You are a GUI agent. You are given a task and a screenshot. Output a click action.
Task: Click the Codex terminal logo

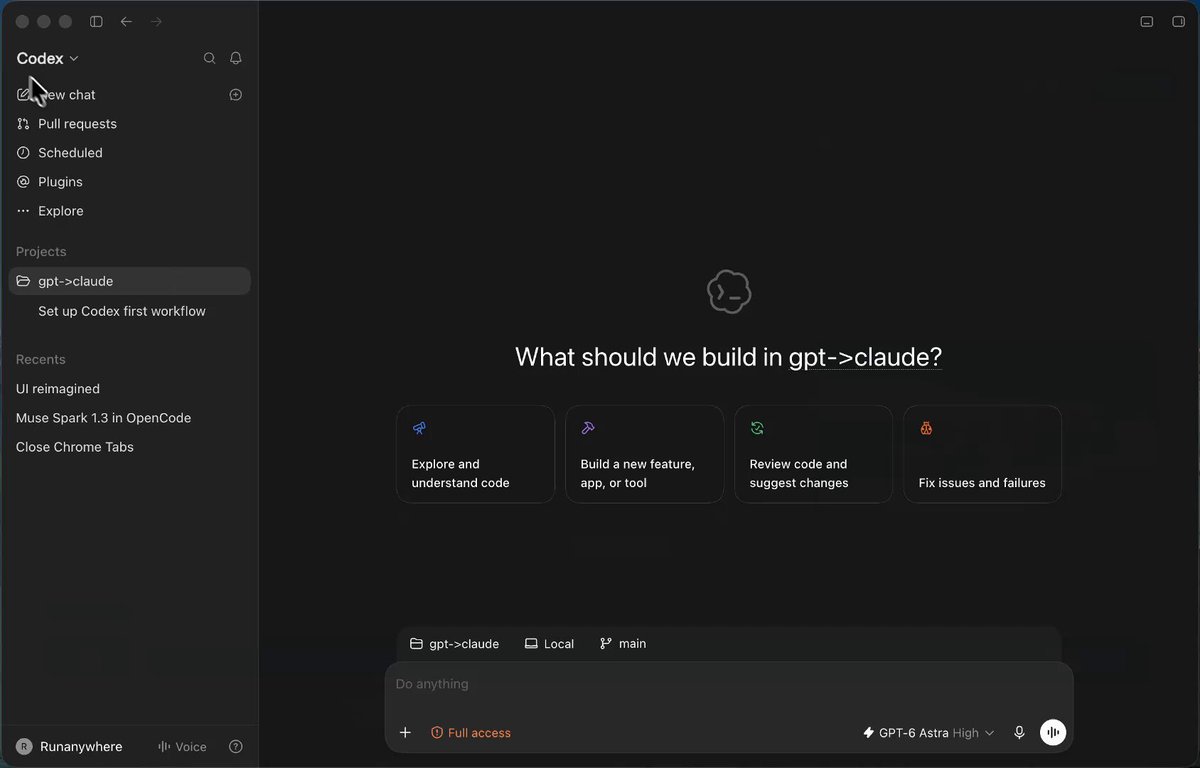729,292
